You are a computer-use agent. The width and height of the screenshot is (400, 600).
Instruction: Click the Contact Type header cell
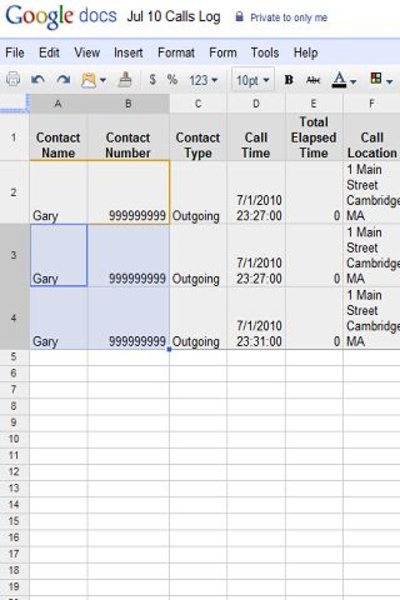(x=198, y=137)
